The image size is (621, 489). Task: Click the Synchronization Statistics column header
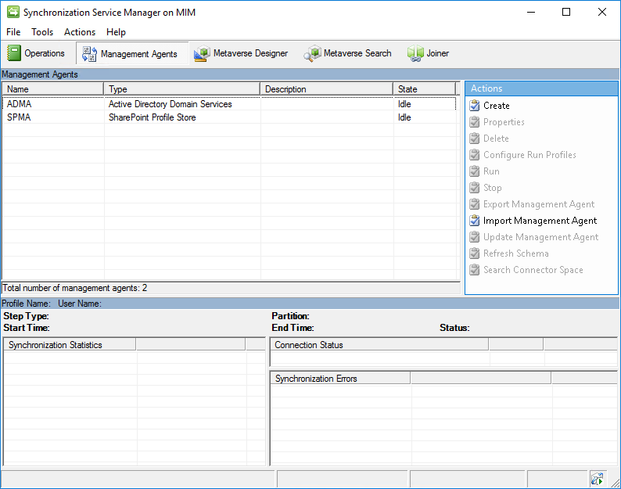70,345
